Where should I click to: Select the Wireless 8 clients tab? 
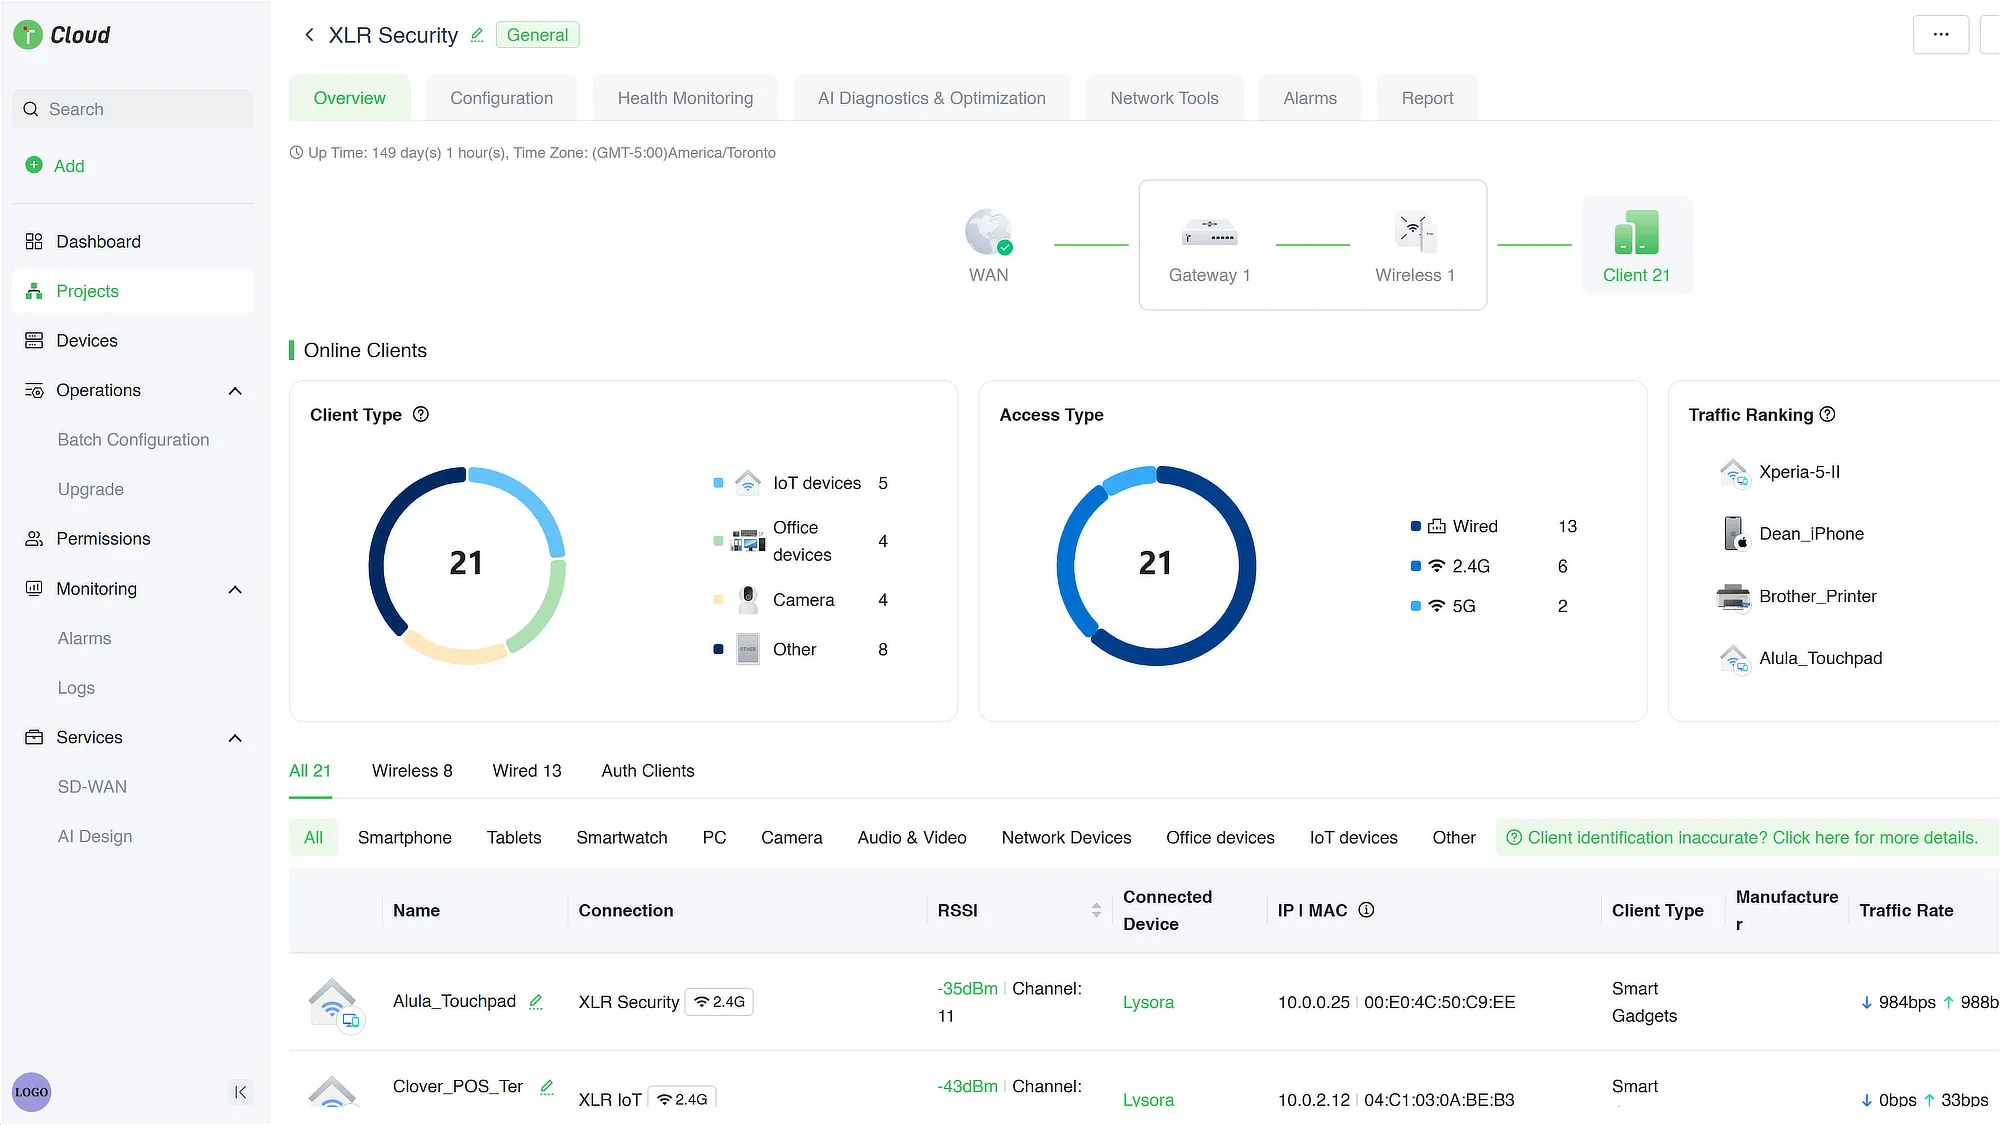coord(412,771)
